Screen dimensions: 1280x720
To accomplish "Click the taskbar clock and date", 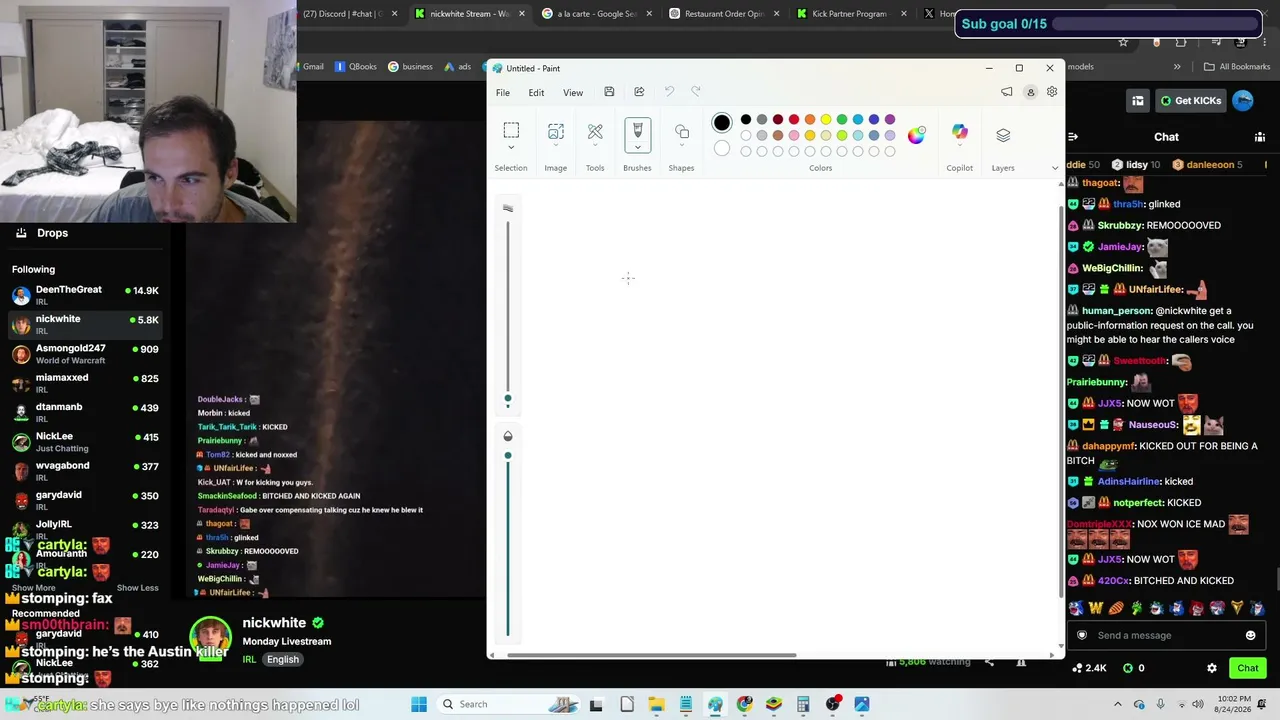I will [x=1235, y=704].
